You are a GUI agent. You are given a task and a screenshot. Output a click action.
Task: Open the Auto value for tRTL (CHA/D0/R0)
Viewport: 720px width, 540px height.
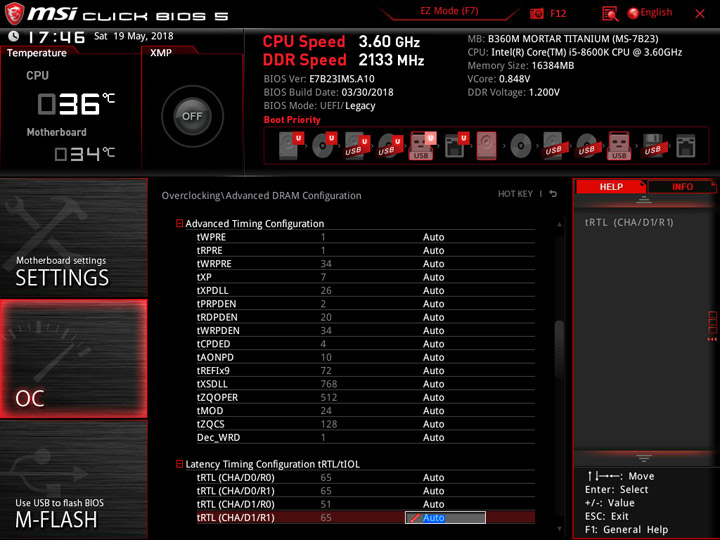[x=433, y=478]
